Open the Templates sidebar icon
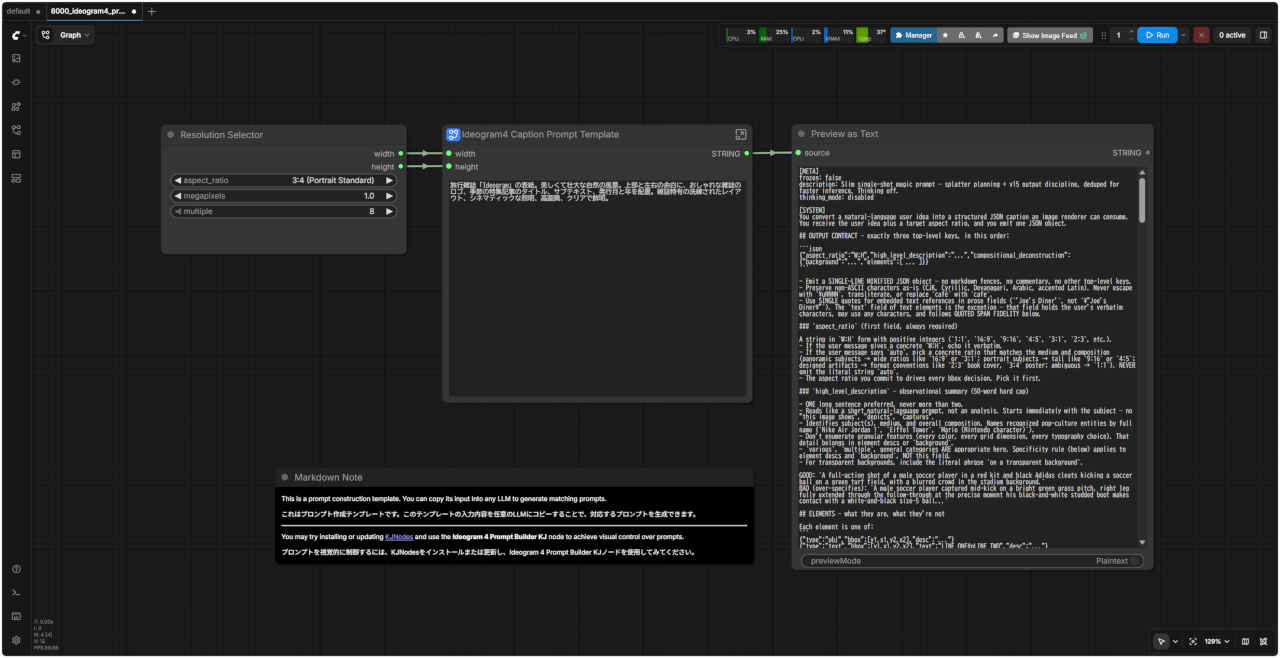Viewport: 1280px width, 658px height. (x=16, y=154)
